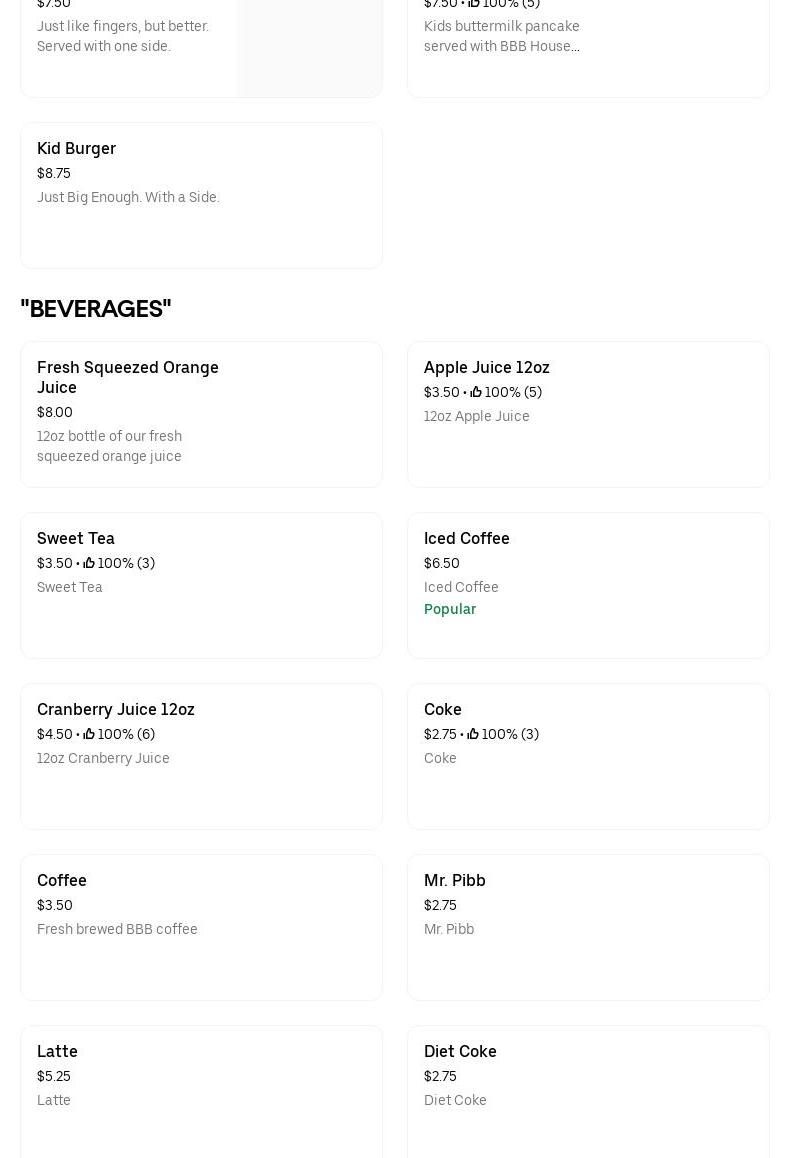Click the $8.75 price on Kid Burger
Viewport: 804px width, 1158px height.
[54, 173]
